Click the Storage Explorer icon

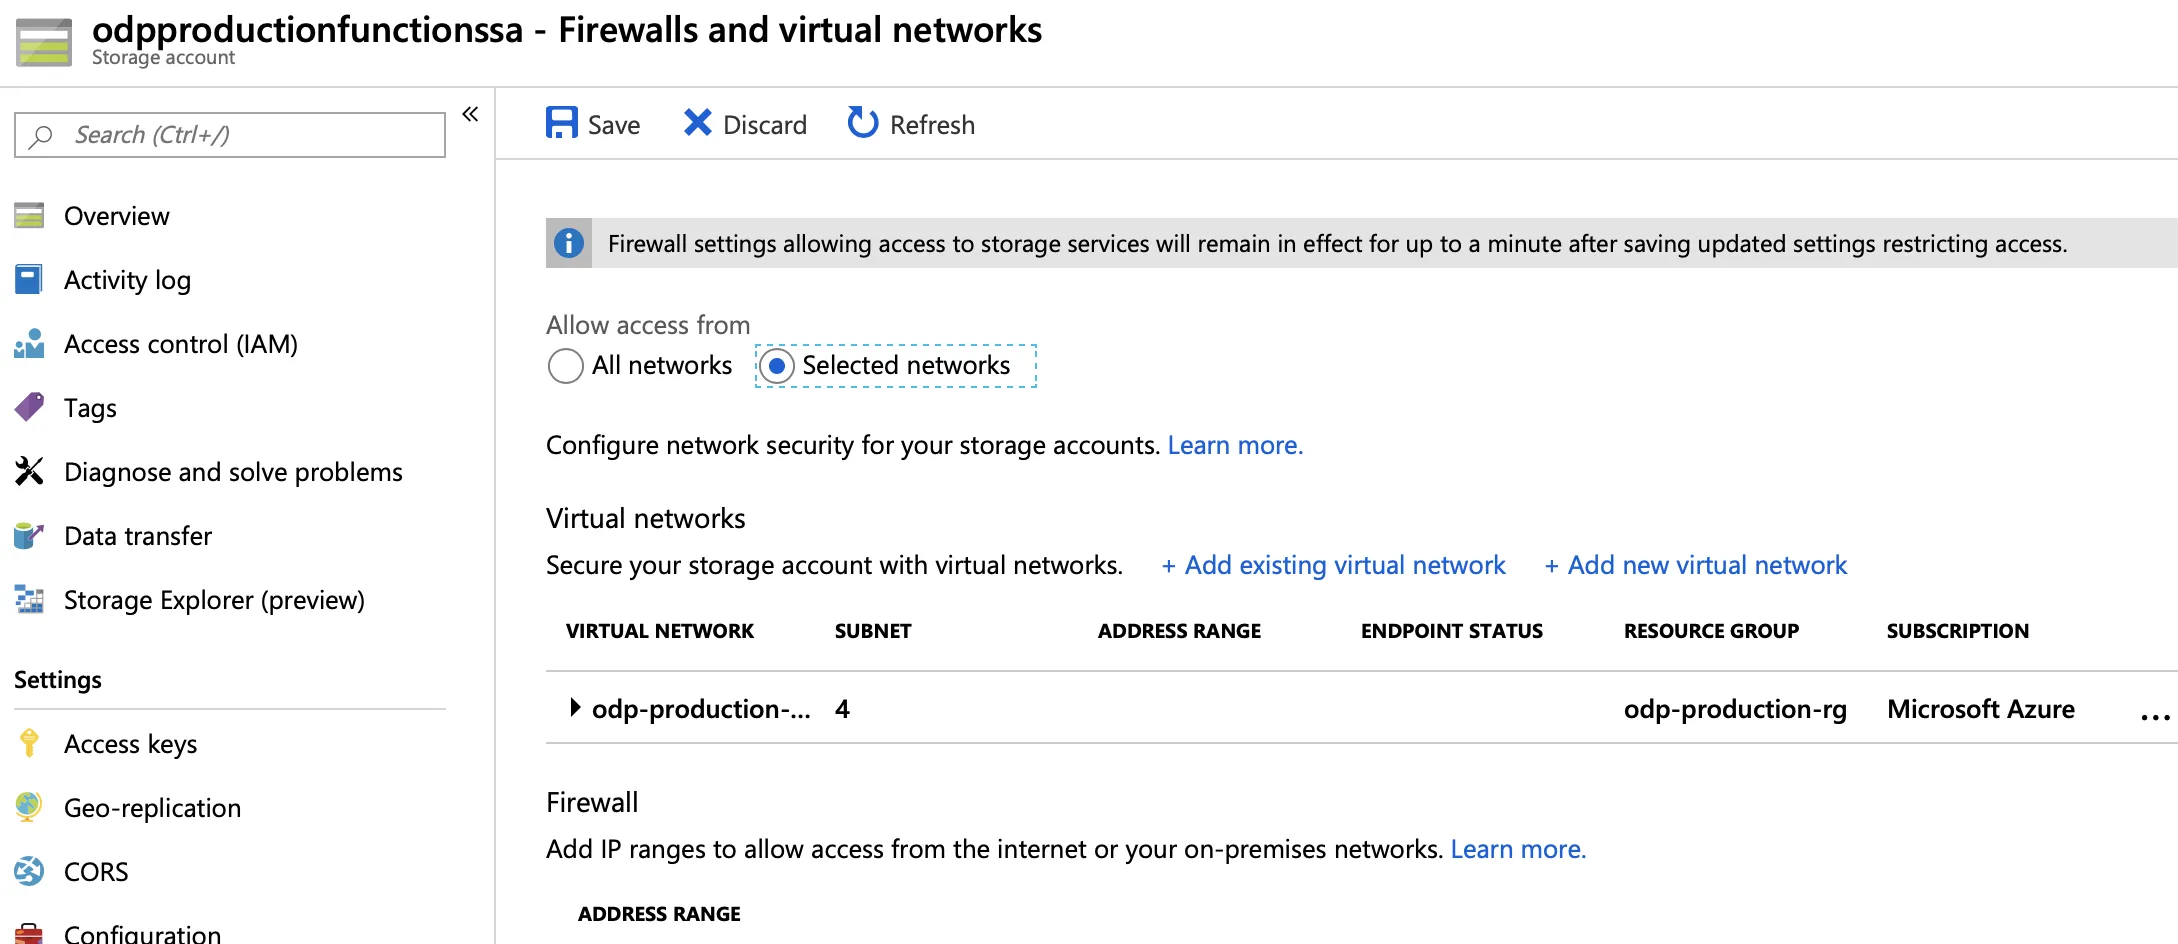29,599
